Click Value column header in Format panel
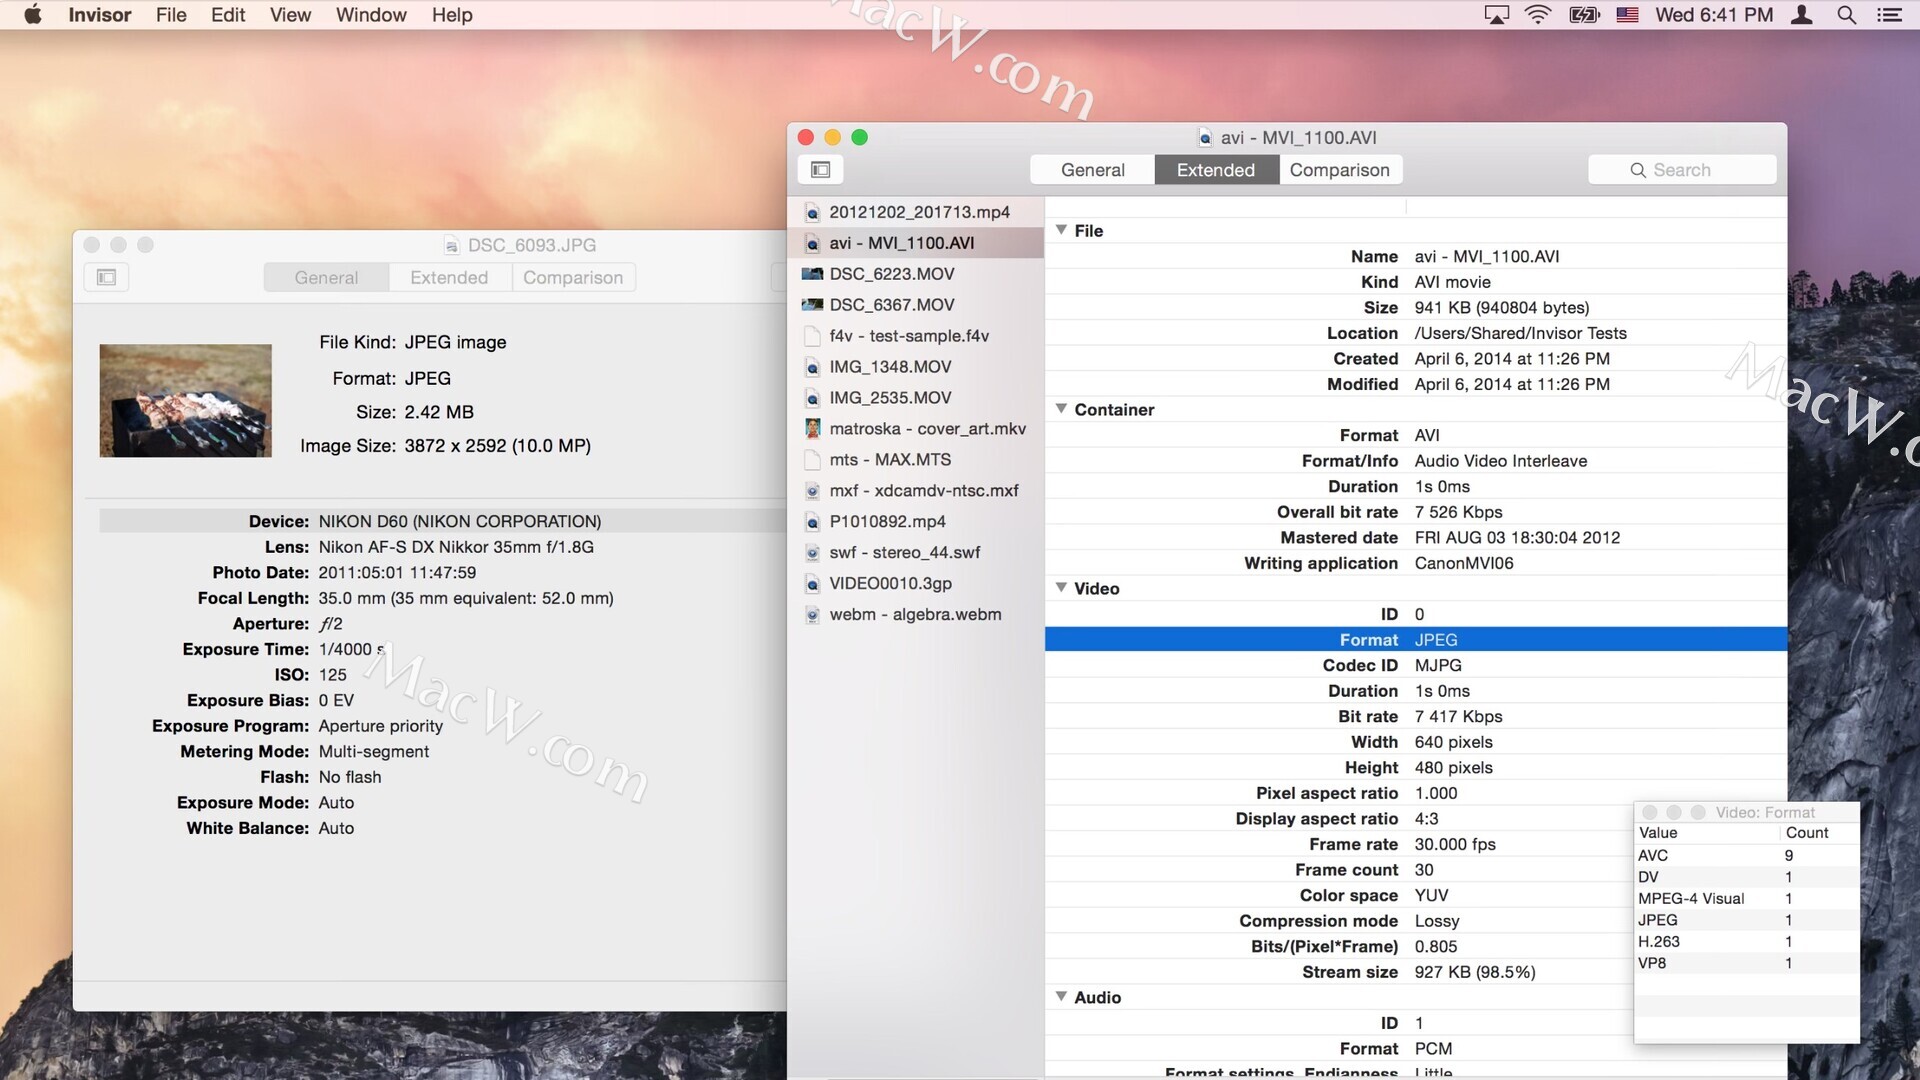Image resolution: width=1920 pixels, height=1080 pixels. (x=1708, y=833)
